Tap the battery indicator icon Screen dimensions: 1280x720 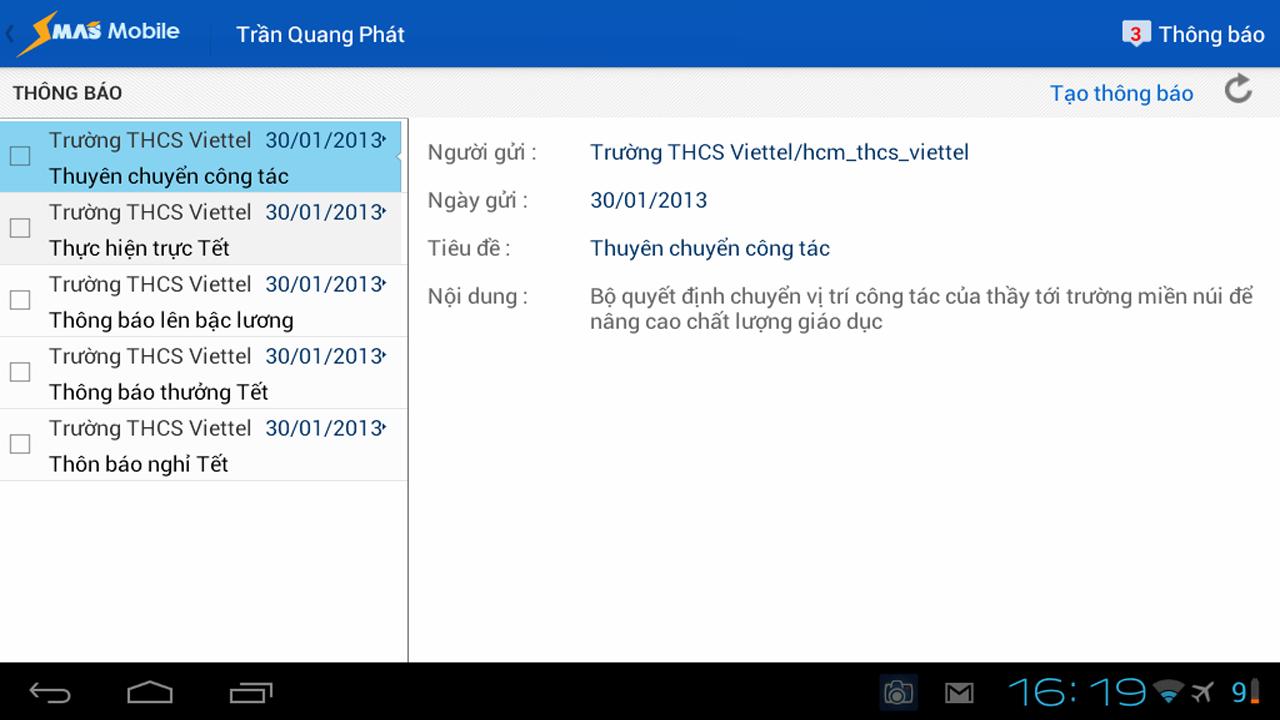pos(1255,691)
